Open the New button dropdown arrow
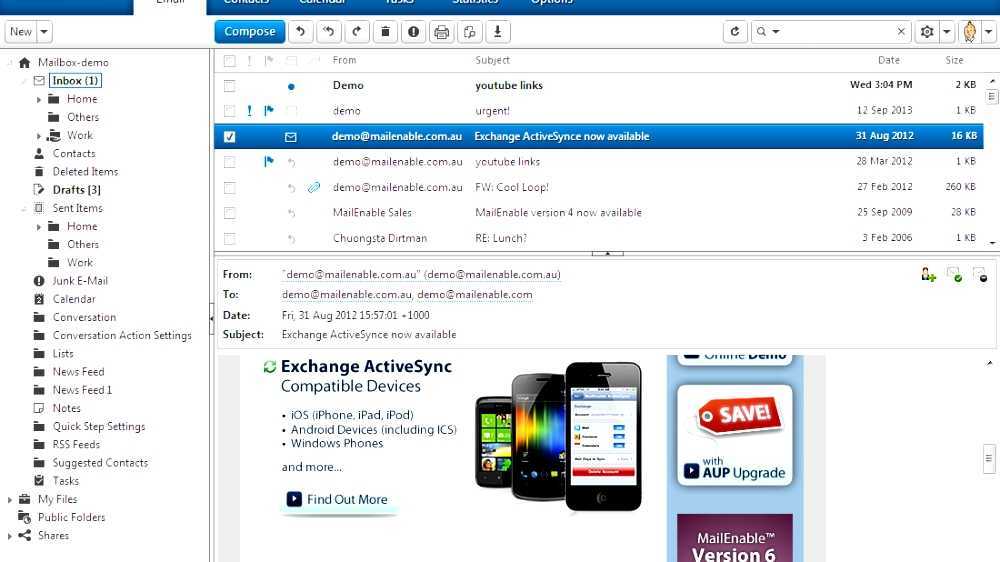This screenshot has width=1000, height=562. 44,31
